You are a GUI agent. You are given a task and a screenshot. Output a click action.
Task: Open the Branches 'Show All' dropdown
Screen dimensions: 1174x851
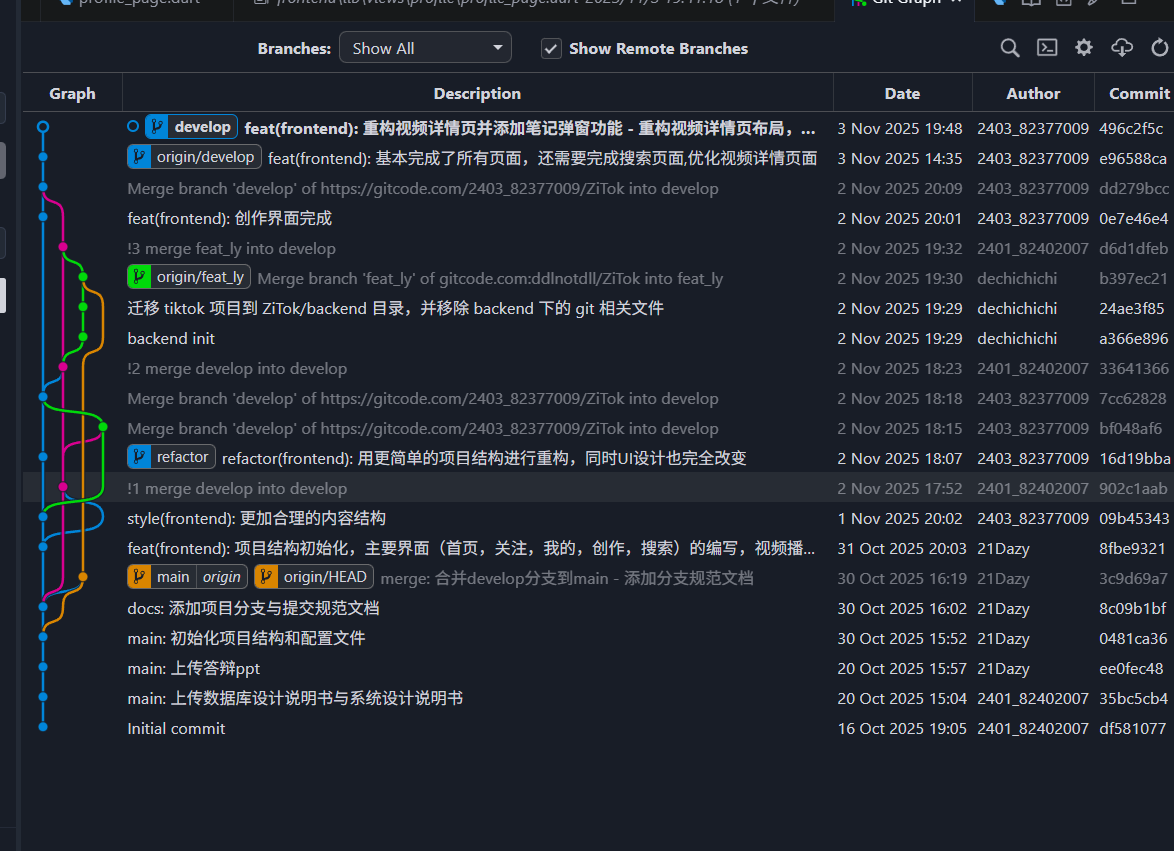[425, 48]
